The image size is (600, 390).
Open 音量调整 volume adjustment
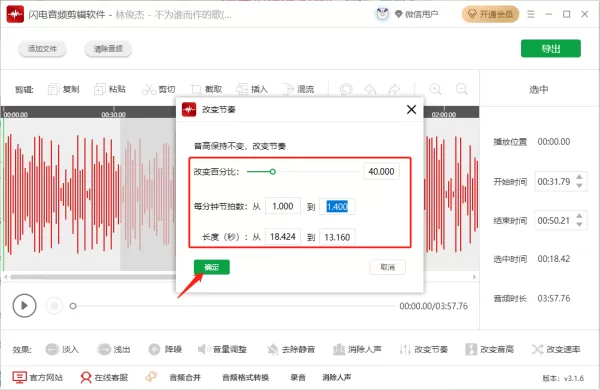tap(222, 349)
